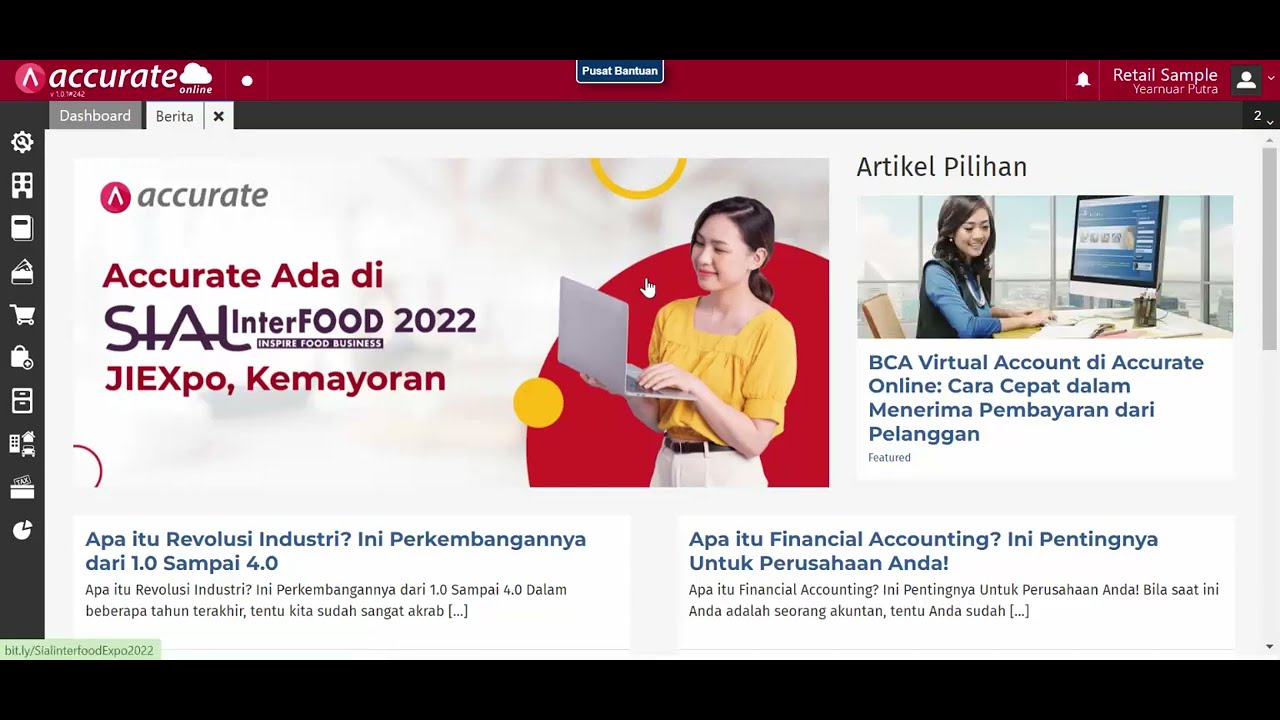This screenshot has width=1280, height=720.
Task: Click the Revolusi Industri excerpt text
Action: (326, 600)
